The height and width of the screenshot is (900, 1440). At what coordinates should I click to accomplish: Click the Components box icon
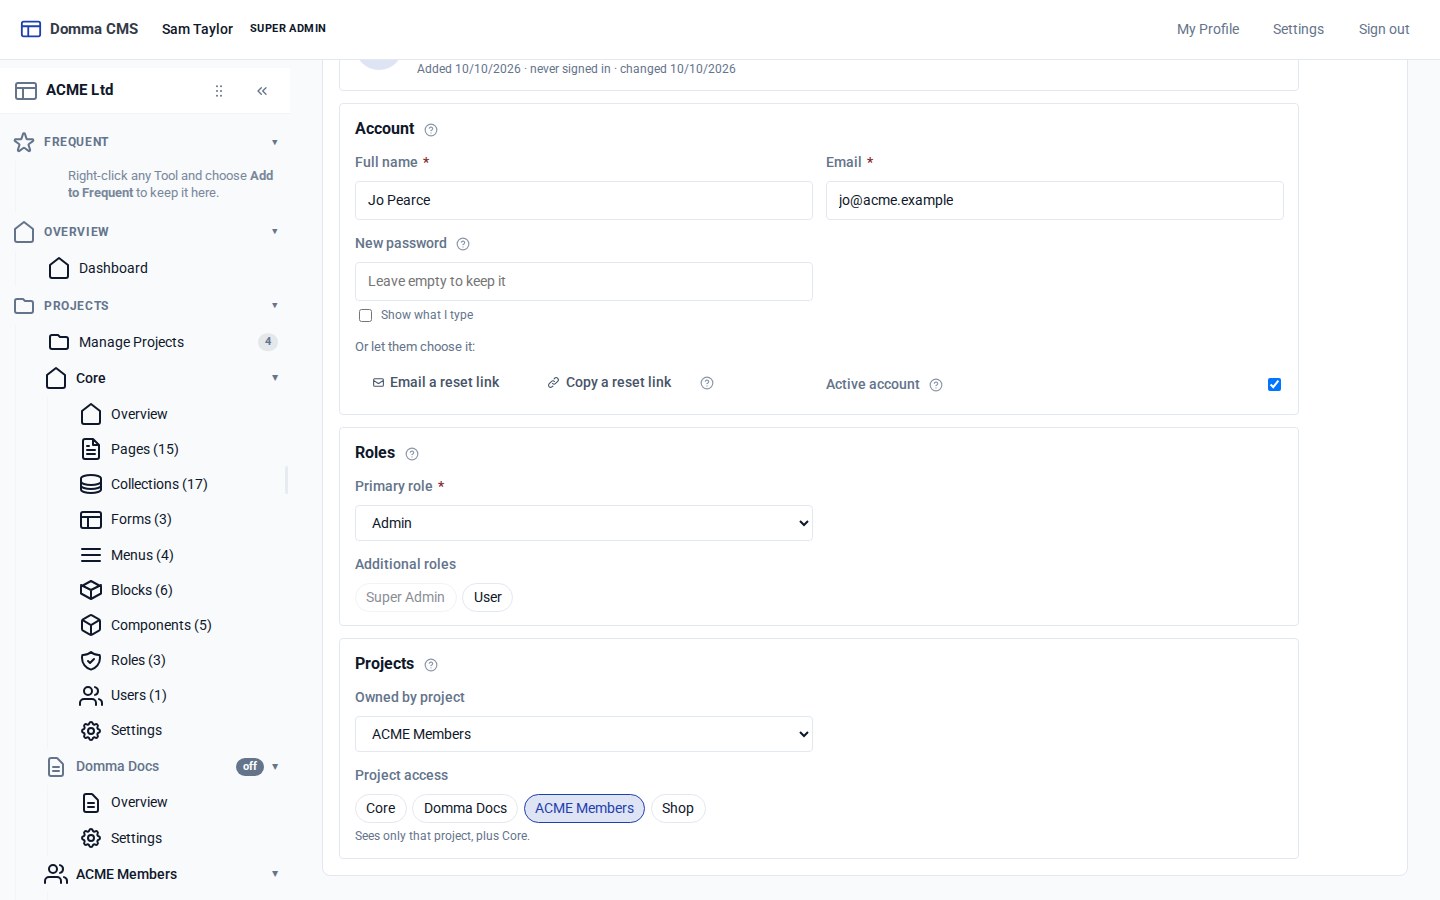[91, 625]
